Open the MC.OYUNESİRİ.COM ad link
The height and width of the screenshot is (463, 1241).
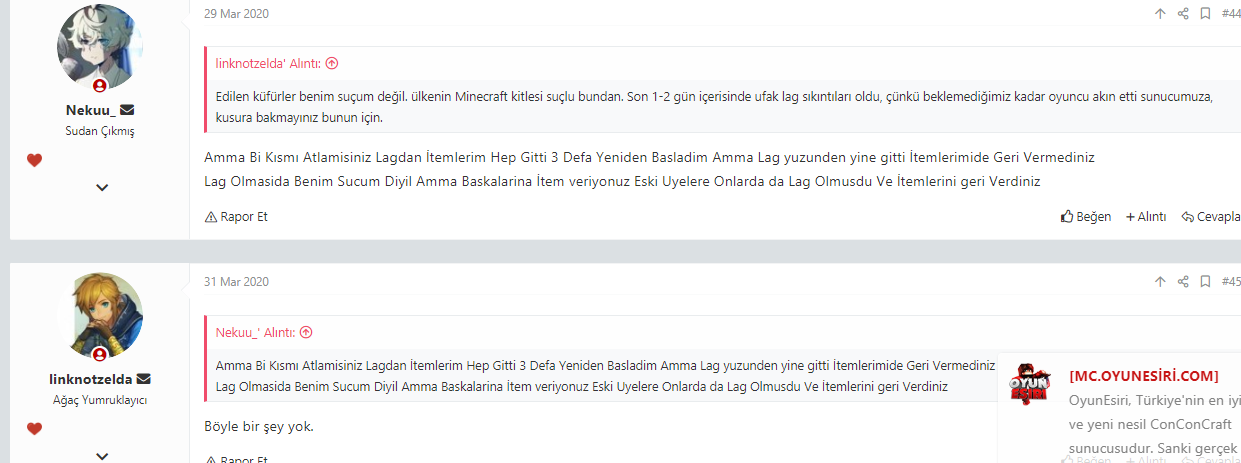tap(1144, 376)
